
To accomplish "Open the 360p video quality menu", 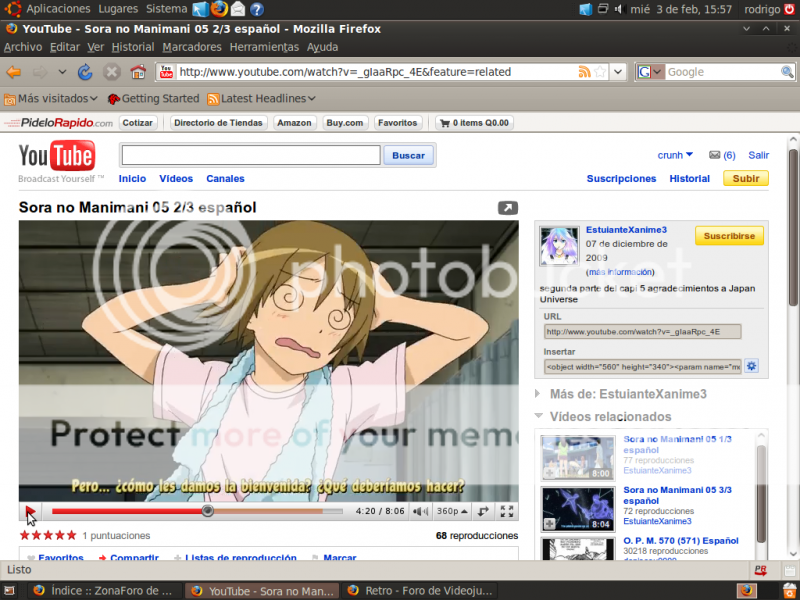I will click(452, 511).
